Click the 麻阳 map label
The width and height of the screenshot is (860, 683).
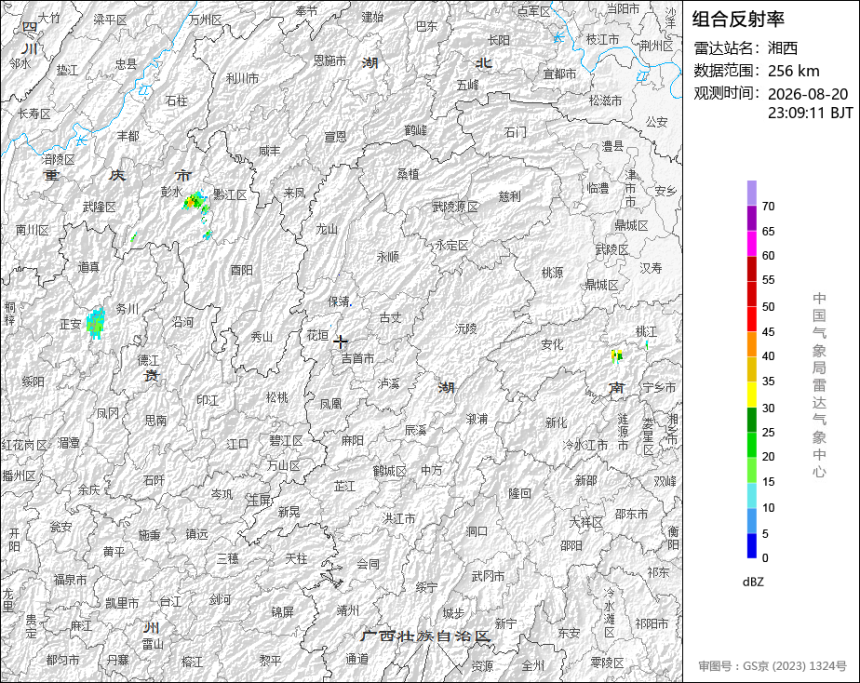coord(352,440)
